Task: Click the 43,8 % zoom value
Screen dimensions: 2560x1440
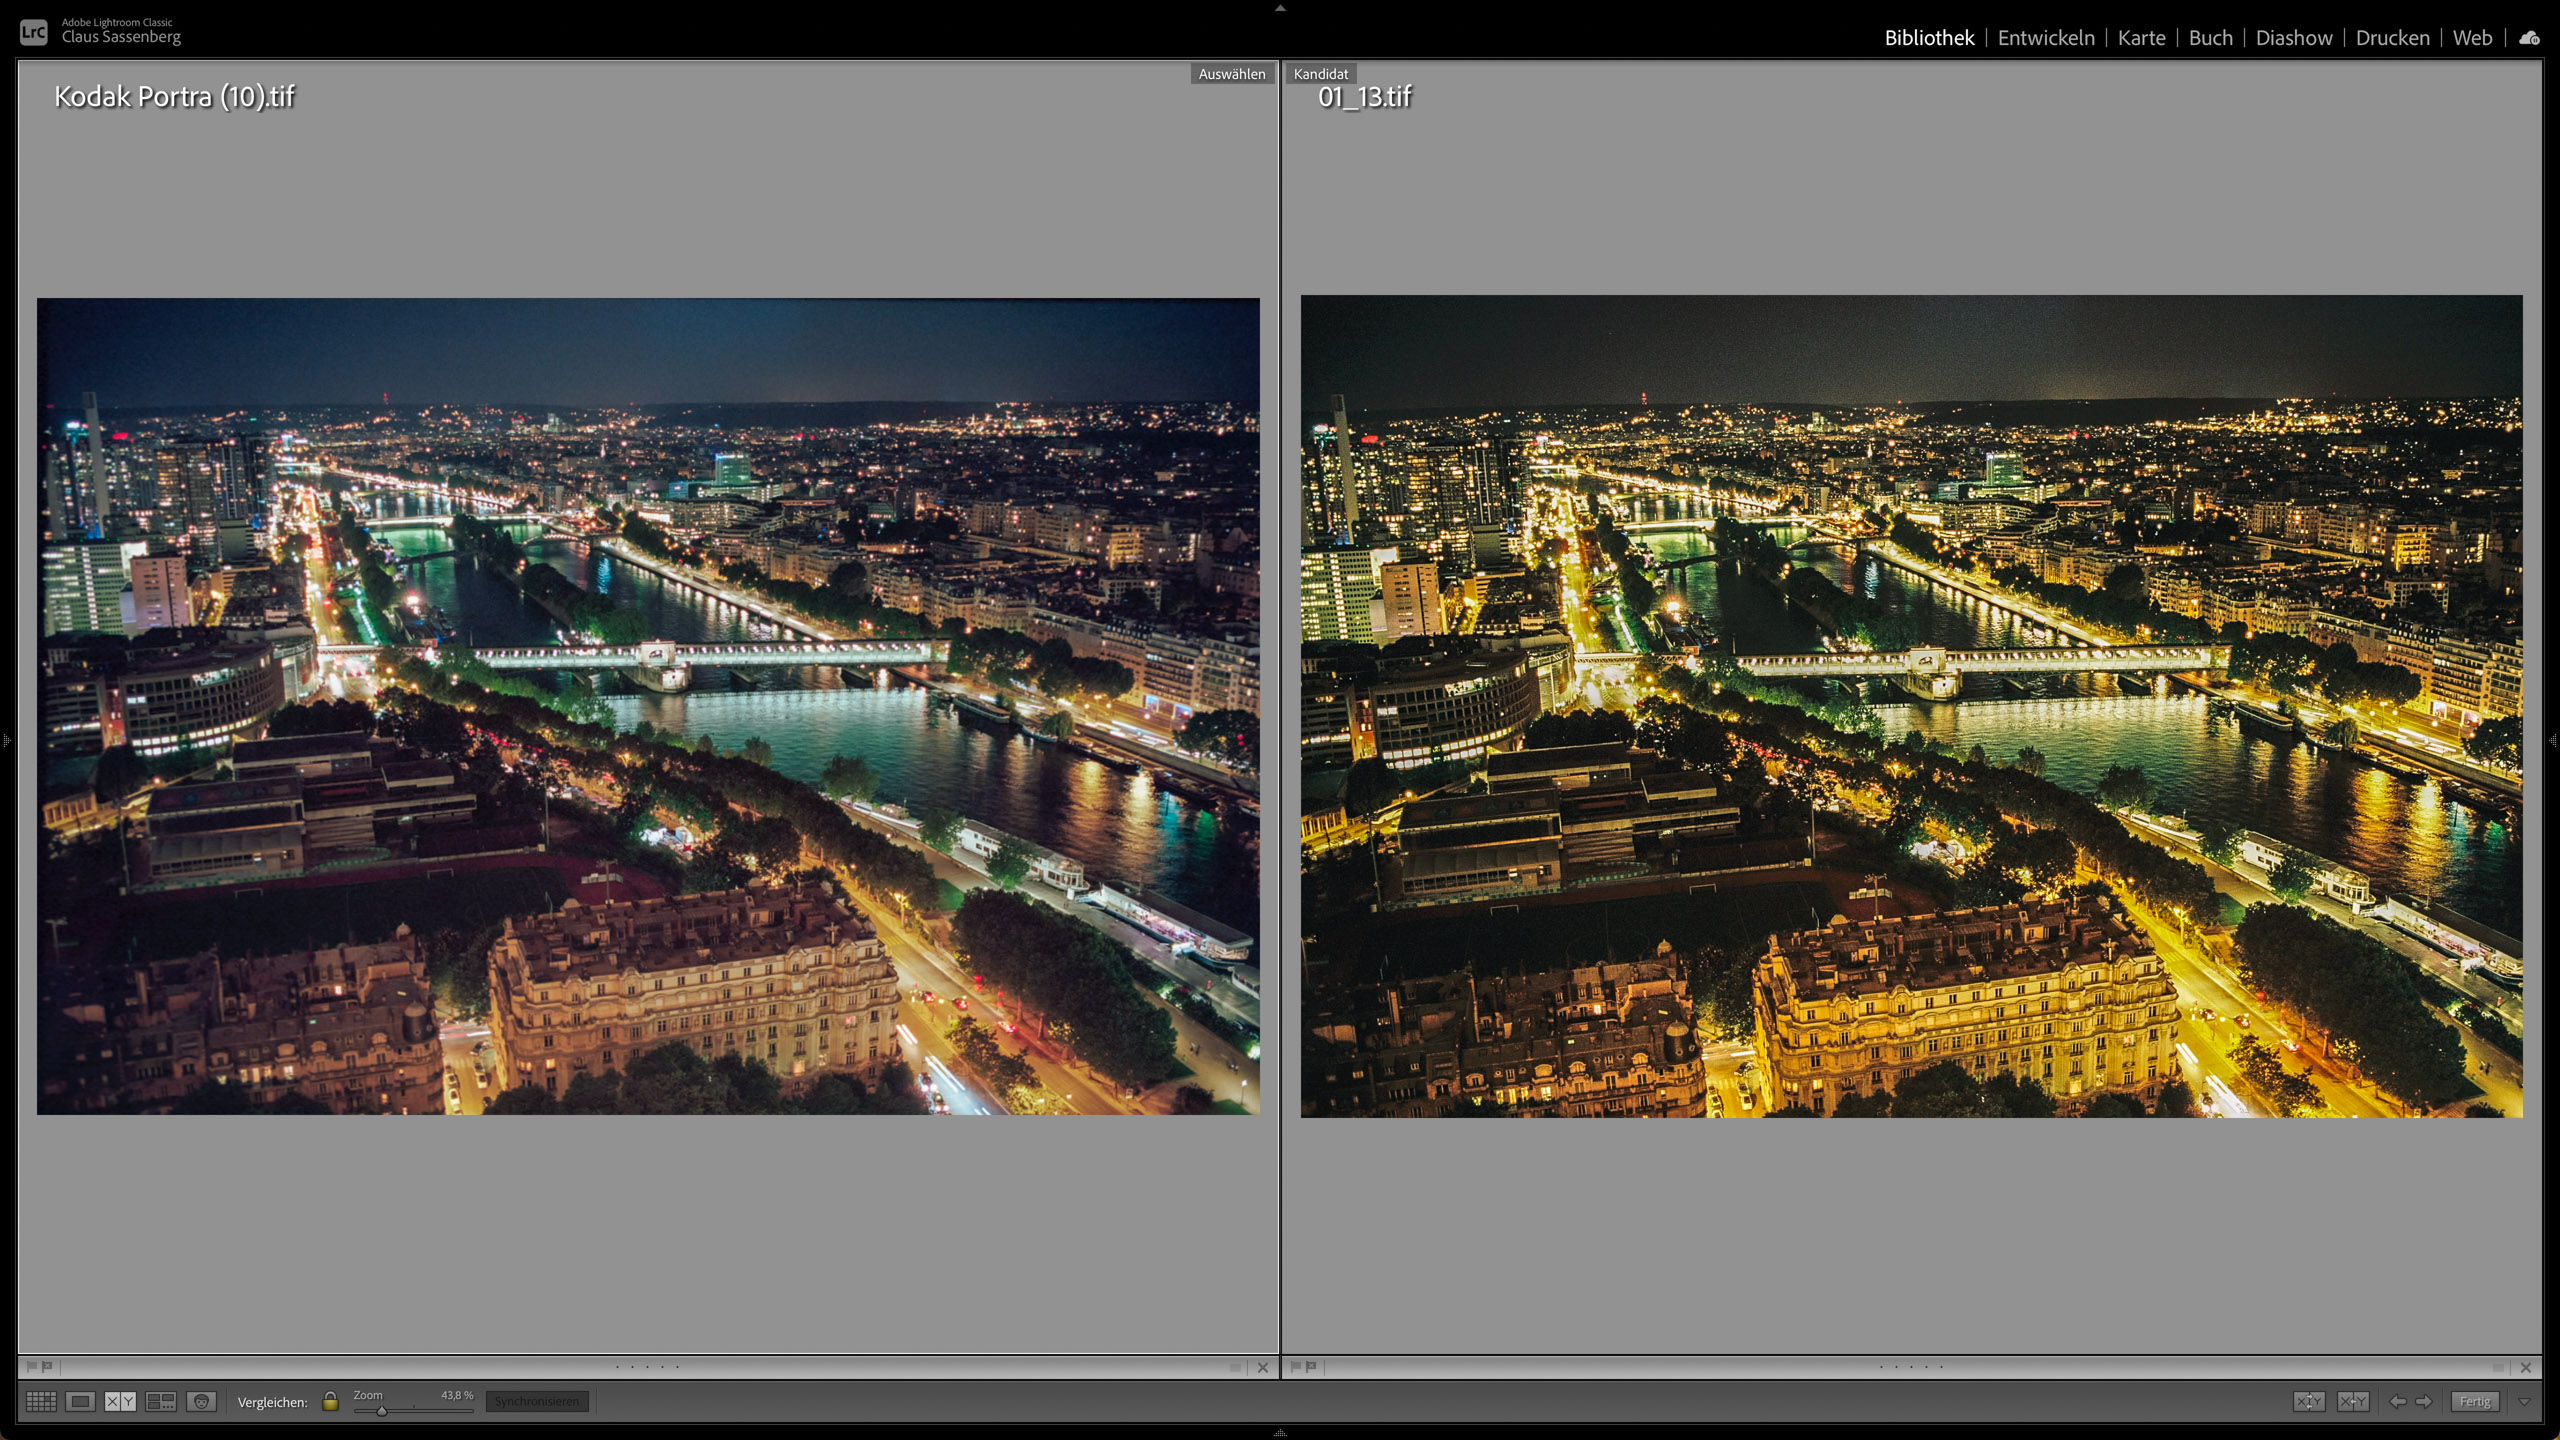Action: [457, 1395]
